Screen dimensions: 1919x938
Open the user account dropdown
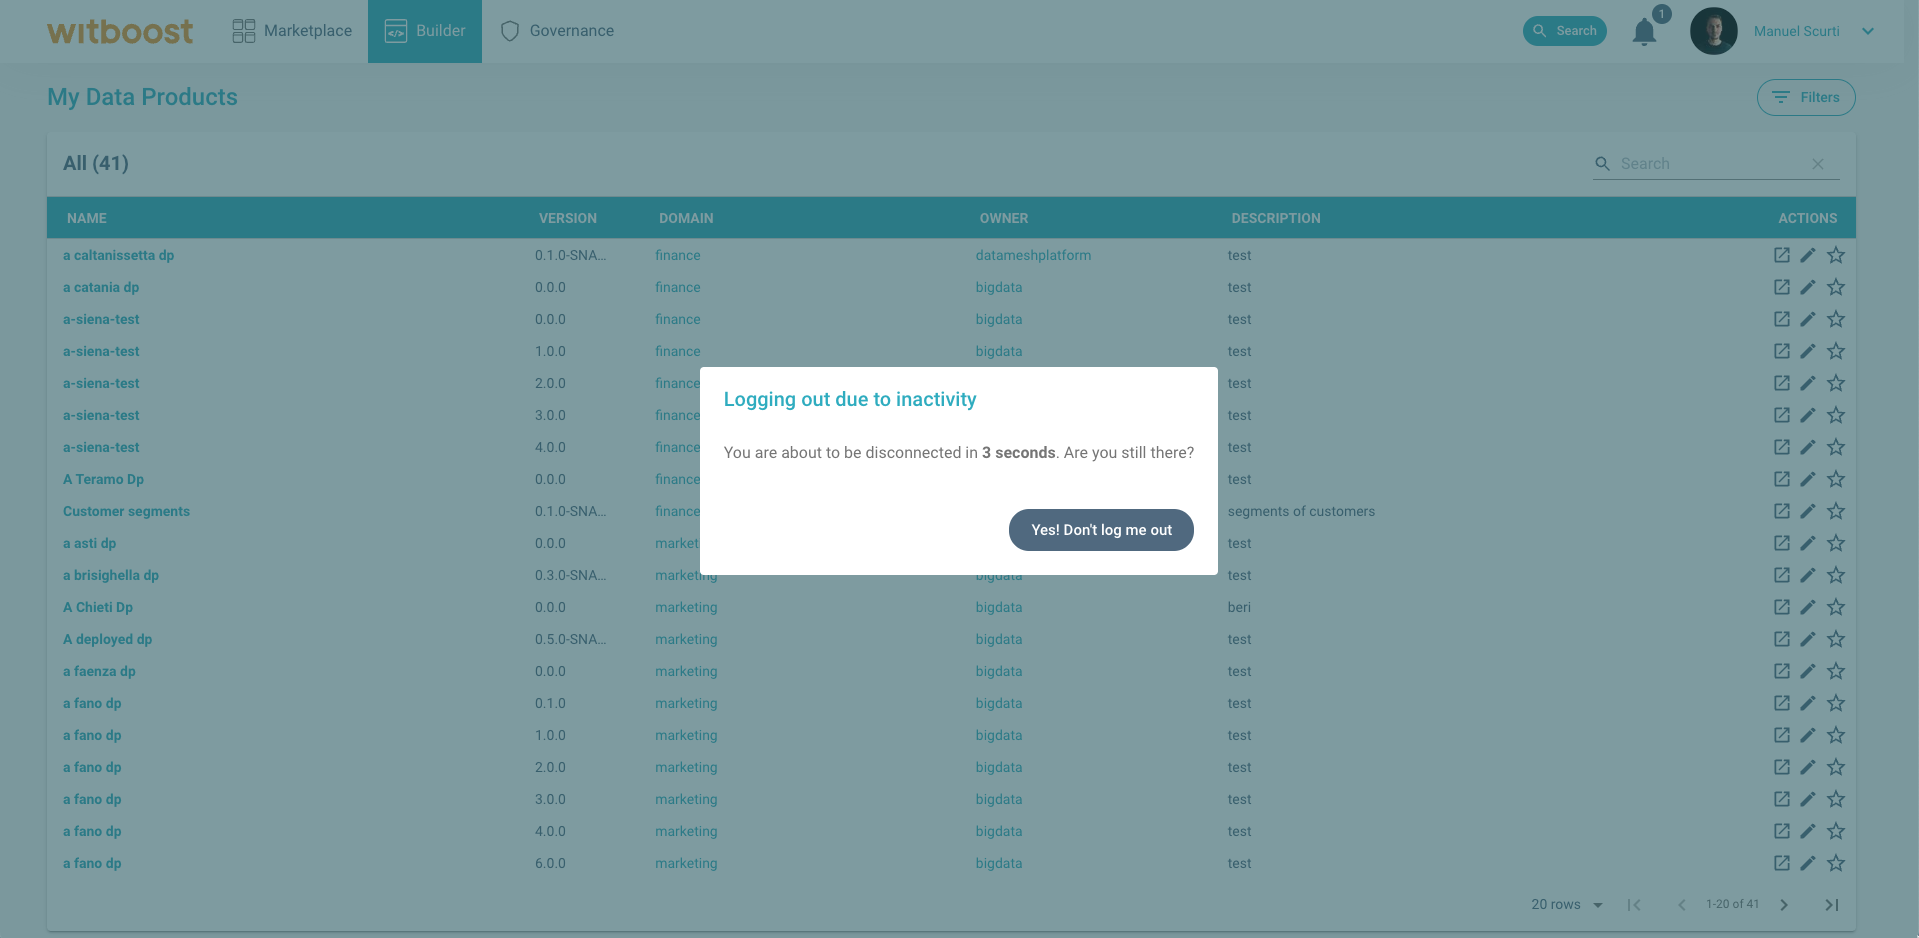click(x=1868, y=31)
